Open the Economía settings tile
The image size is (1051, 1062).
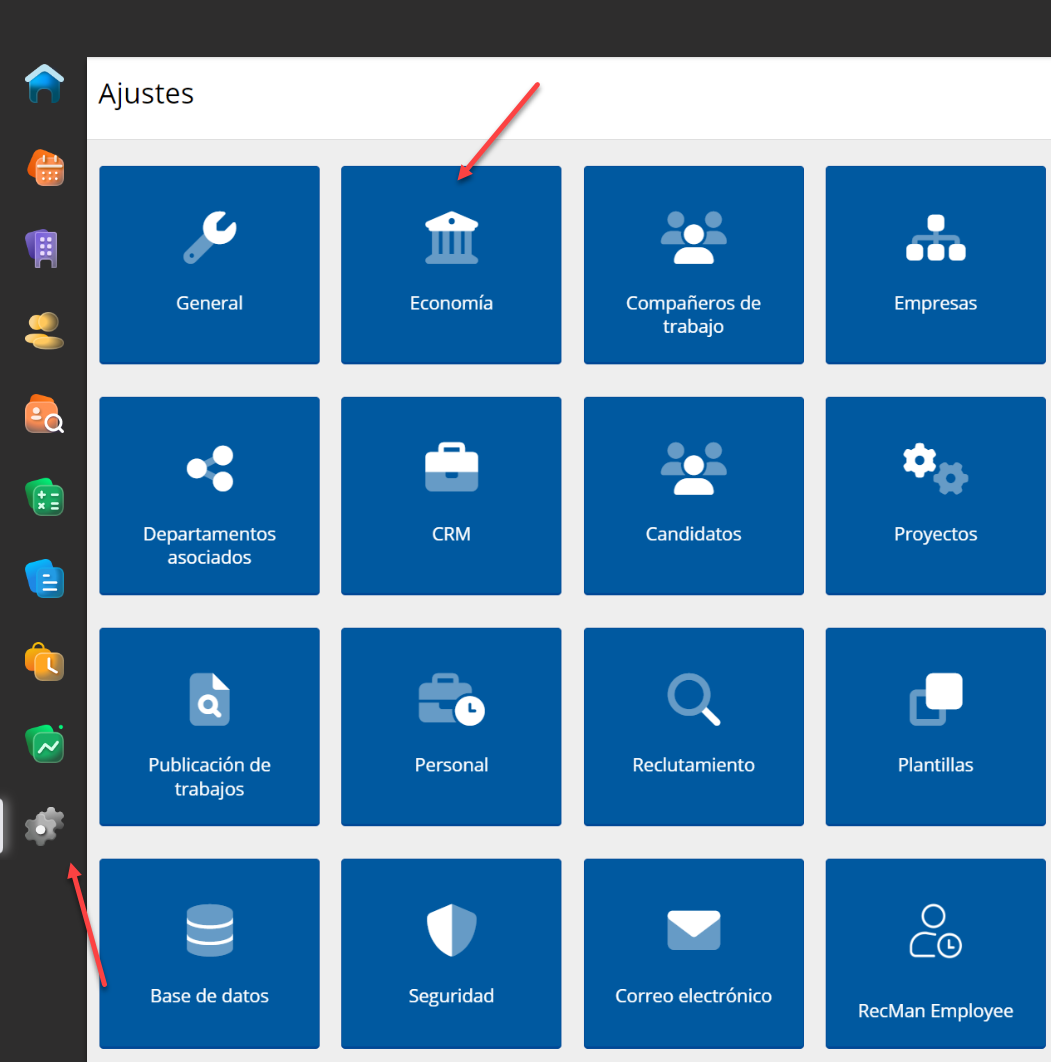click(x=451, y=265)
